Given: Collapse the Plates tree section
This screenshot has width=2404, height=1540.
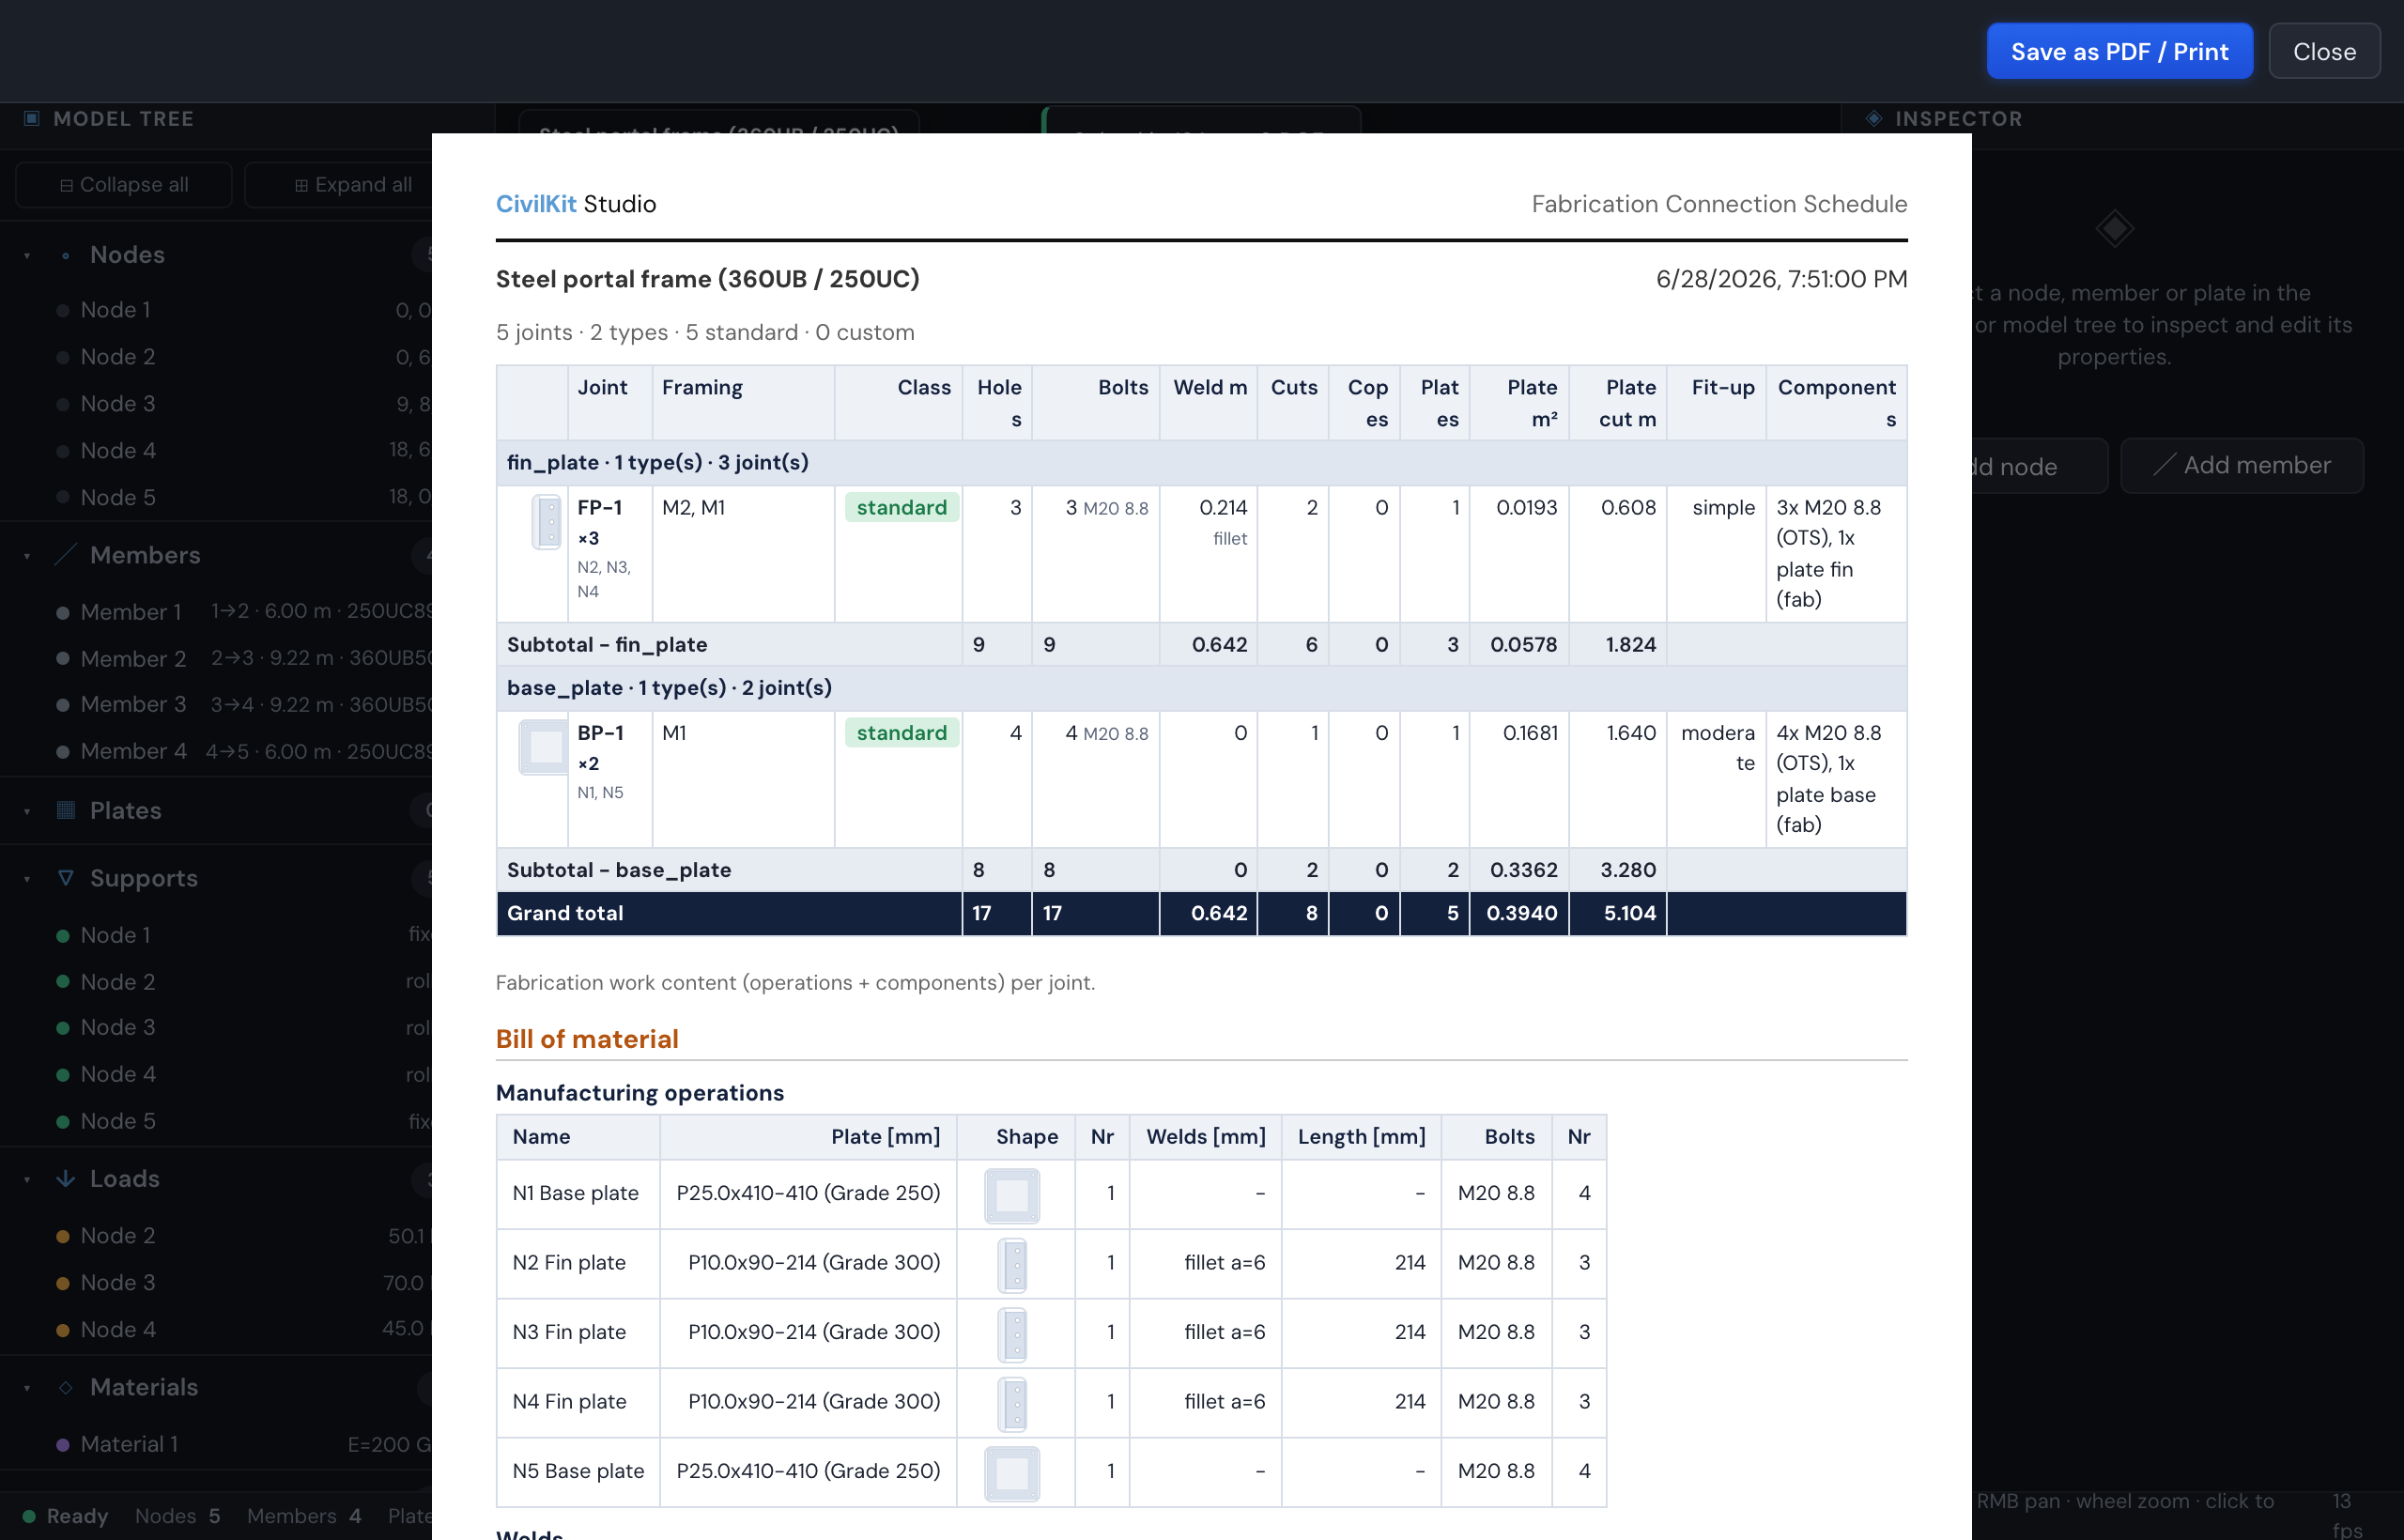Looking at the screenshot, I should point(27,811).
